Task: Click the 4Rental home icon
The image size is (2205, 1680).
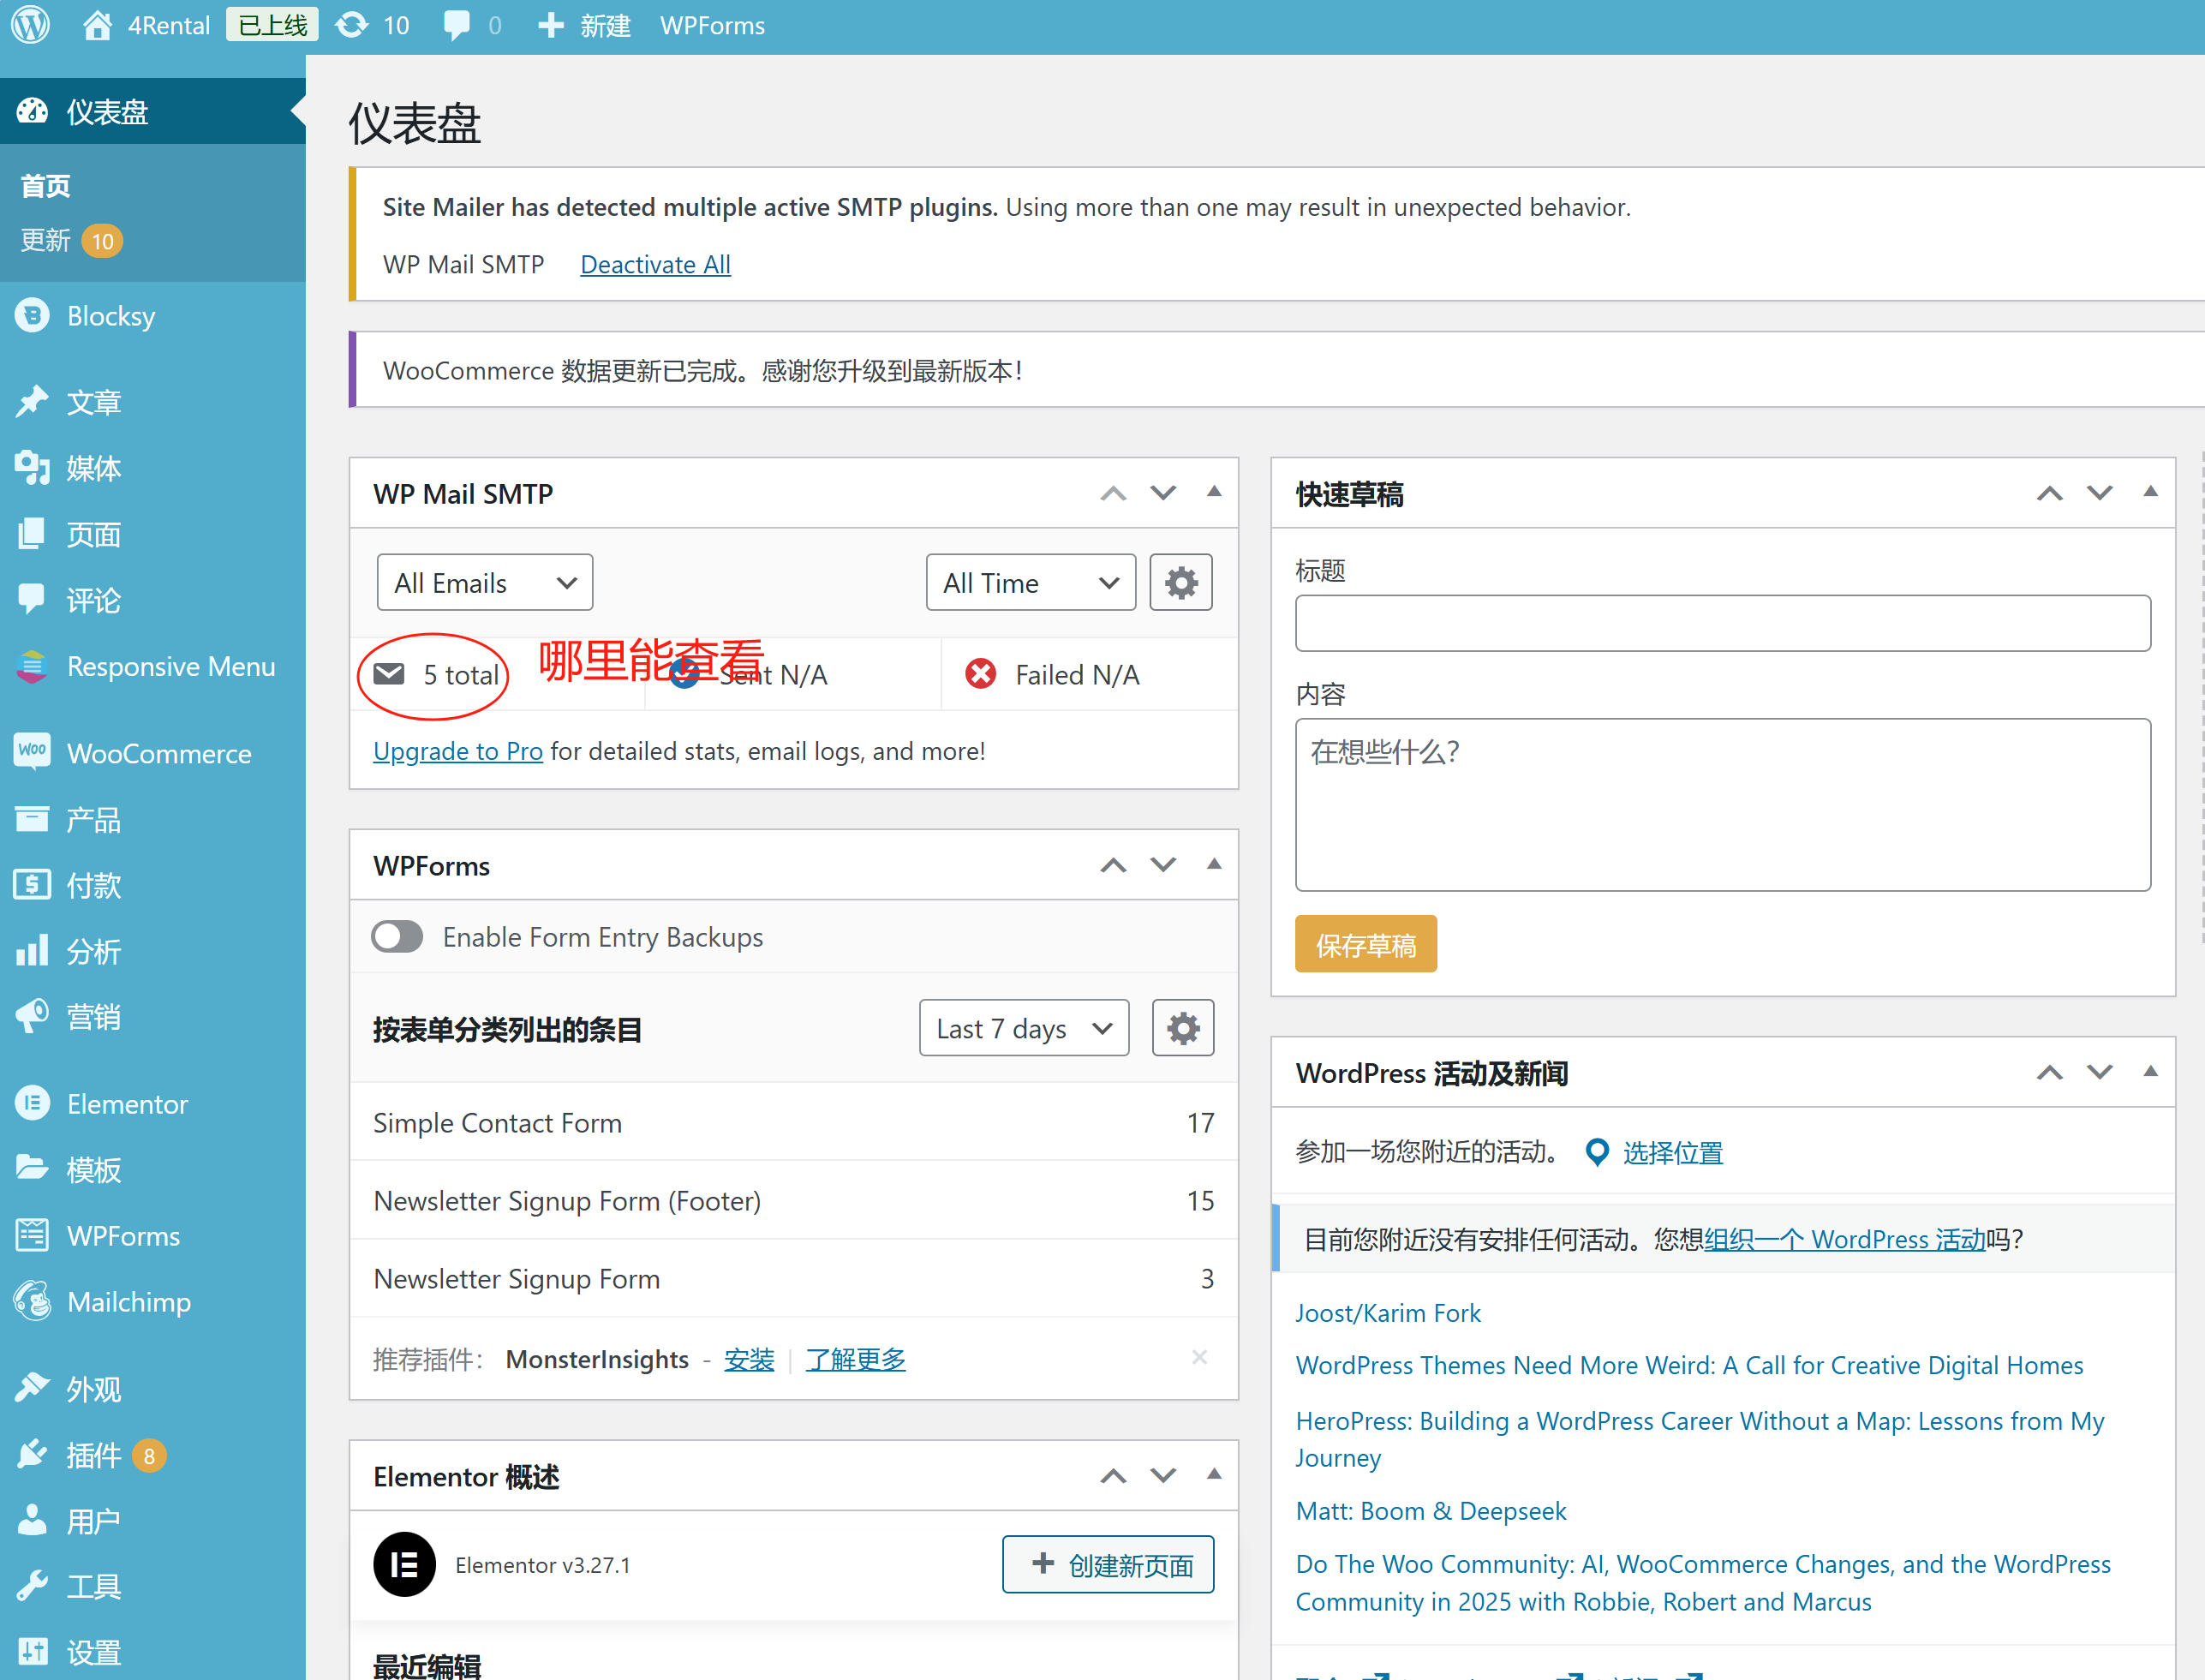Action: pyautogui.click(x=97, y=25)
